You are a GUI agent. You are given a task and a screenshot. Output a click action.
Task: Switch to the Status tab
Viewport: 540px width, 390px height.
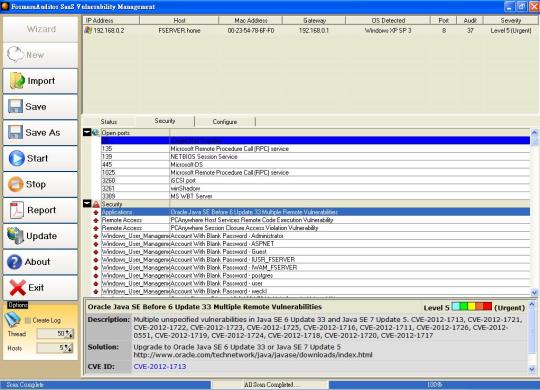point(109,122)
